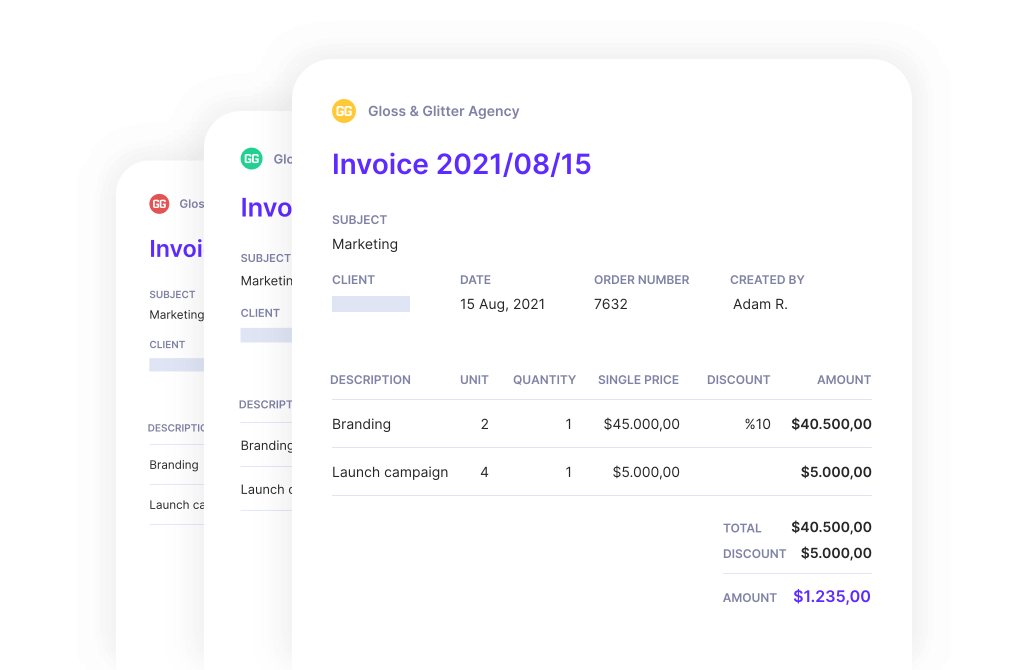
Task: Click the yellow GG logo on front invoice
Action: (x=344, y=111)
